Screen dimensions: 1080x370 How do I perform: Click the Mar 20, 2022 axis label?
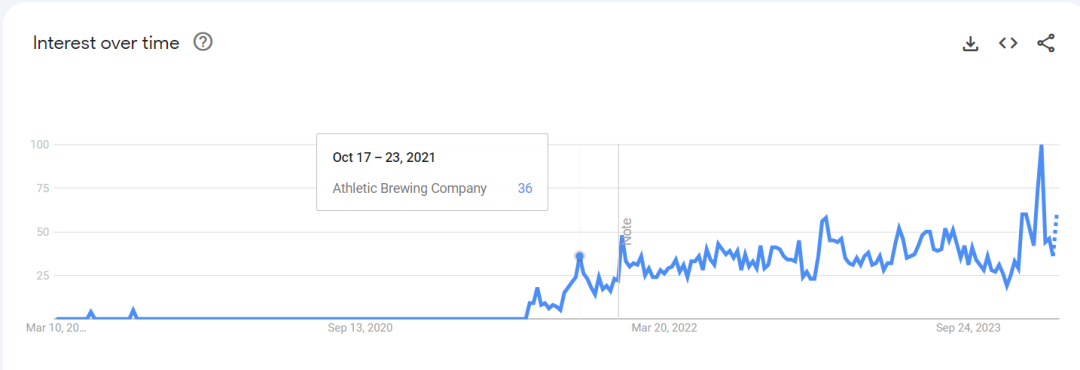664,328
